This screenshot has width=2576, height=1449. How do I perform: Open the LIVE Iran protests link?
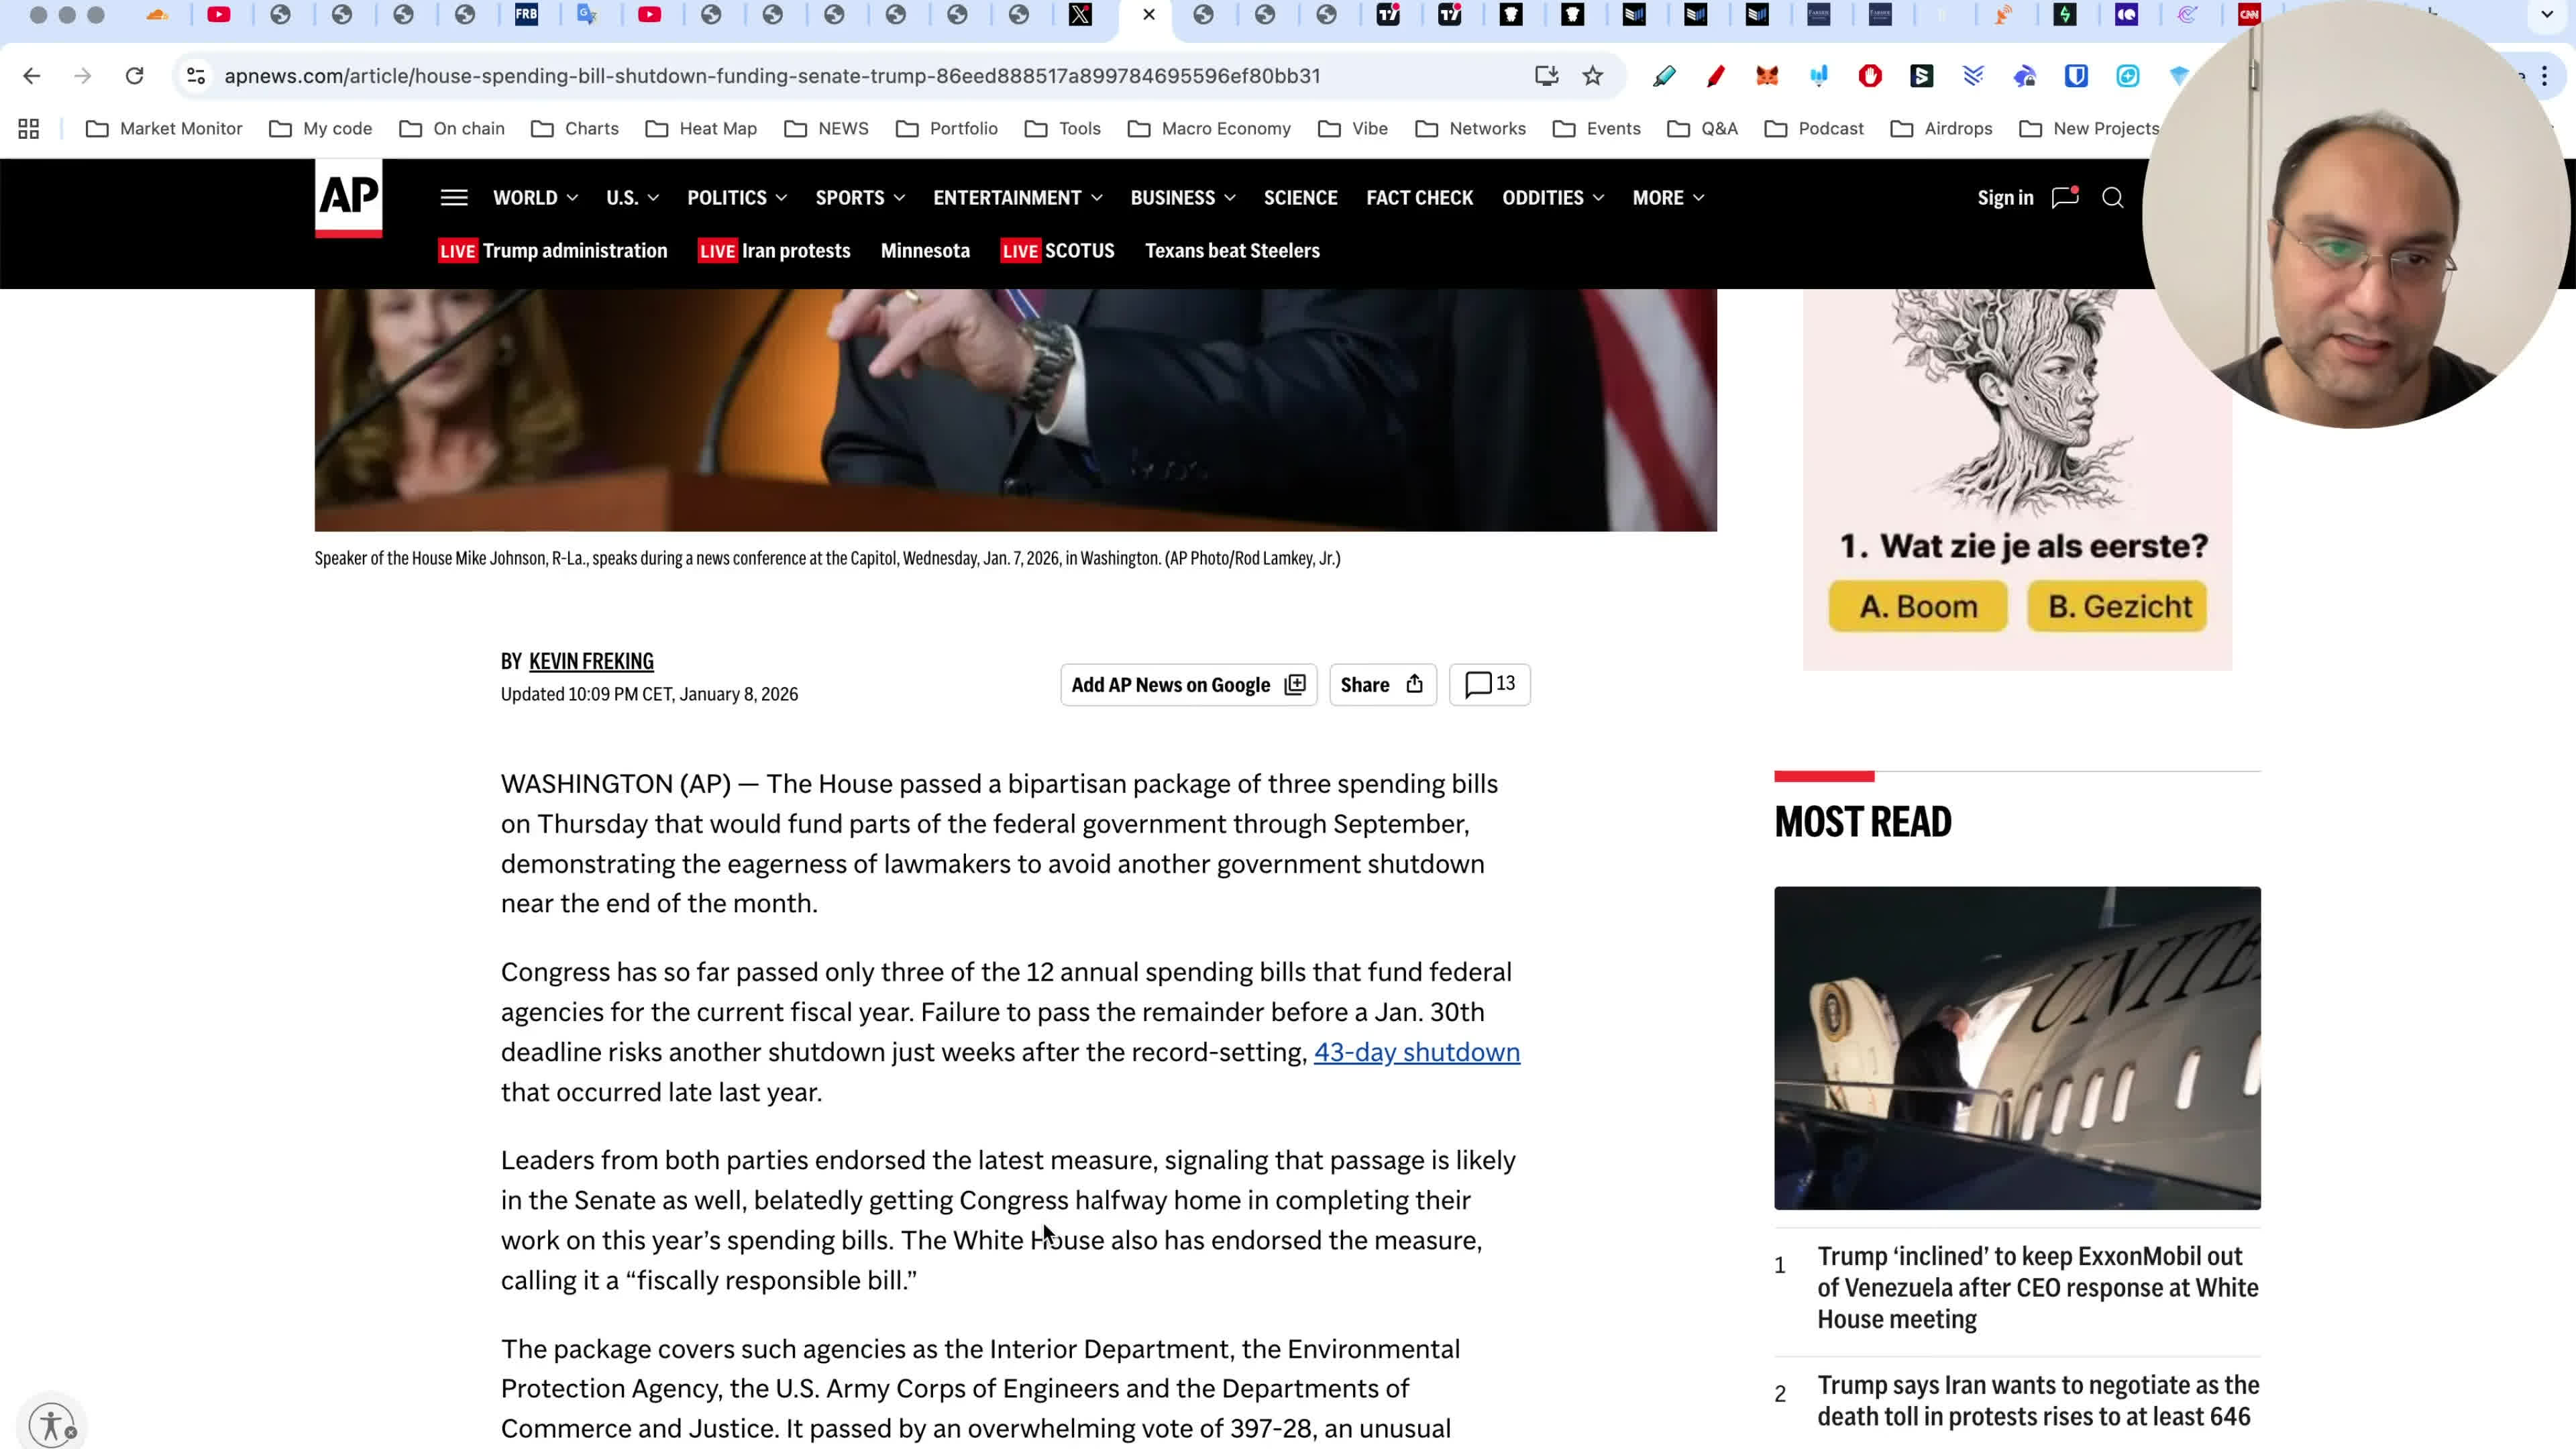pyautogui.click(x=774, y=251)
